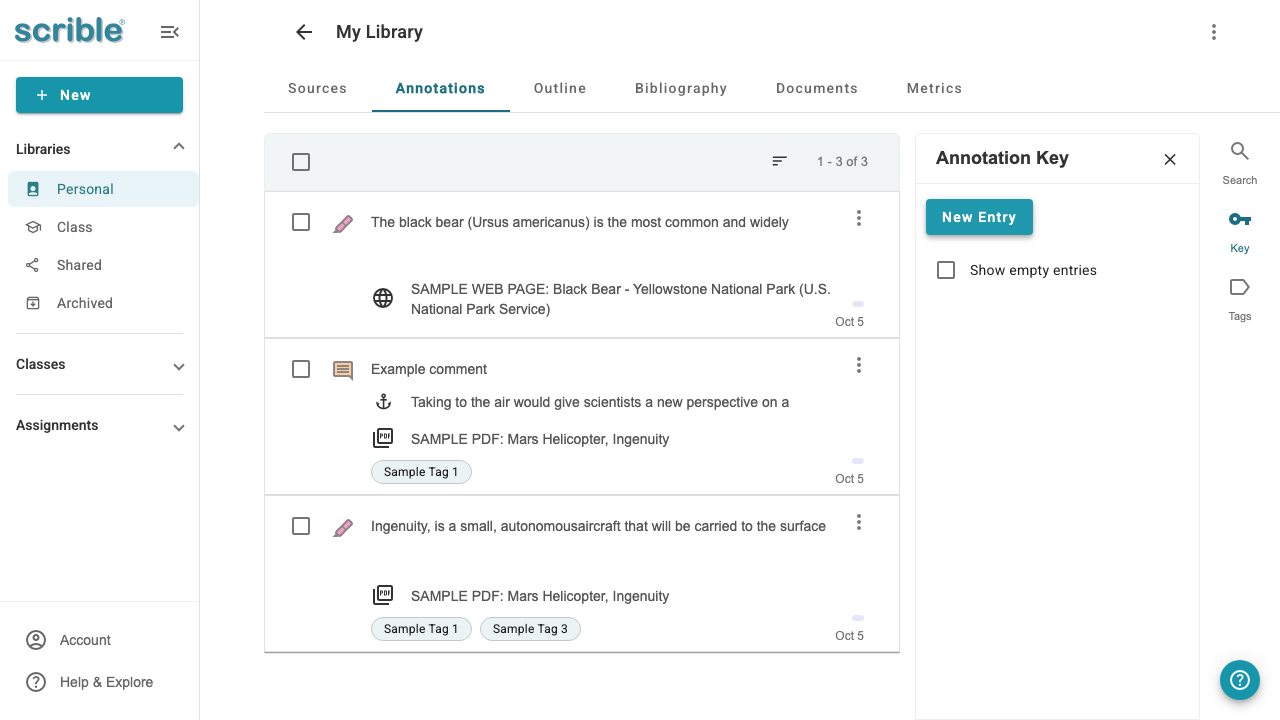Open options menu for Ingenuity annotation
Viewport: 1280px width, 720px height.
pos(859,522)
